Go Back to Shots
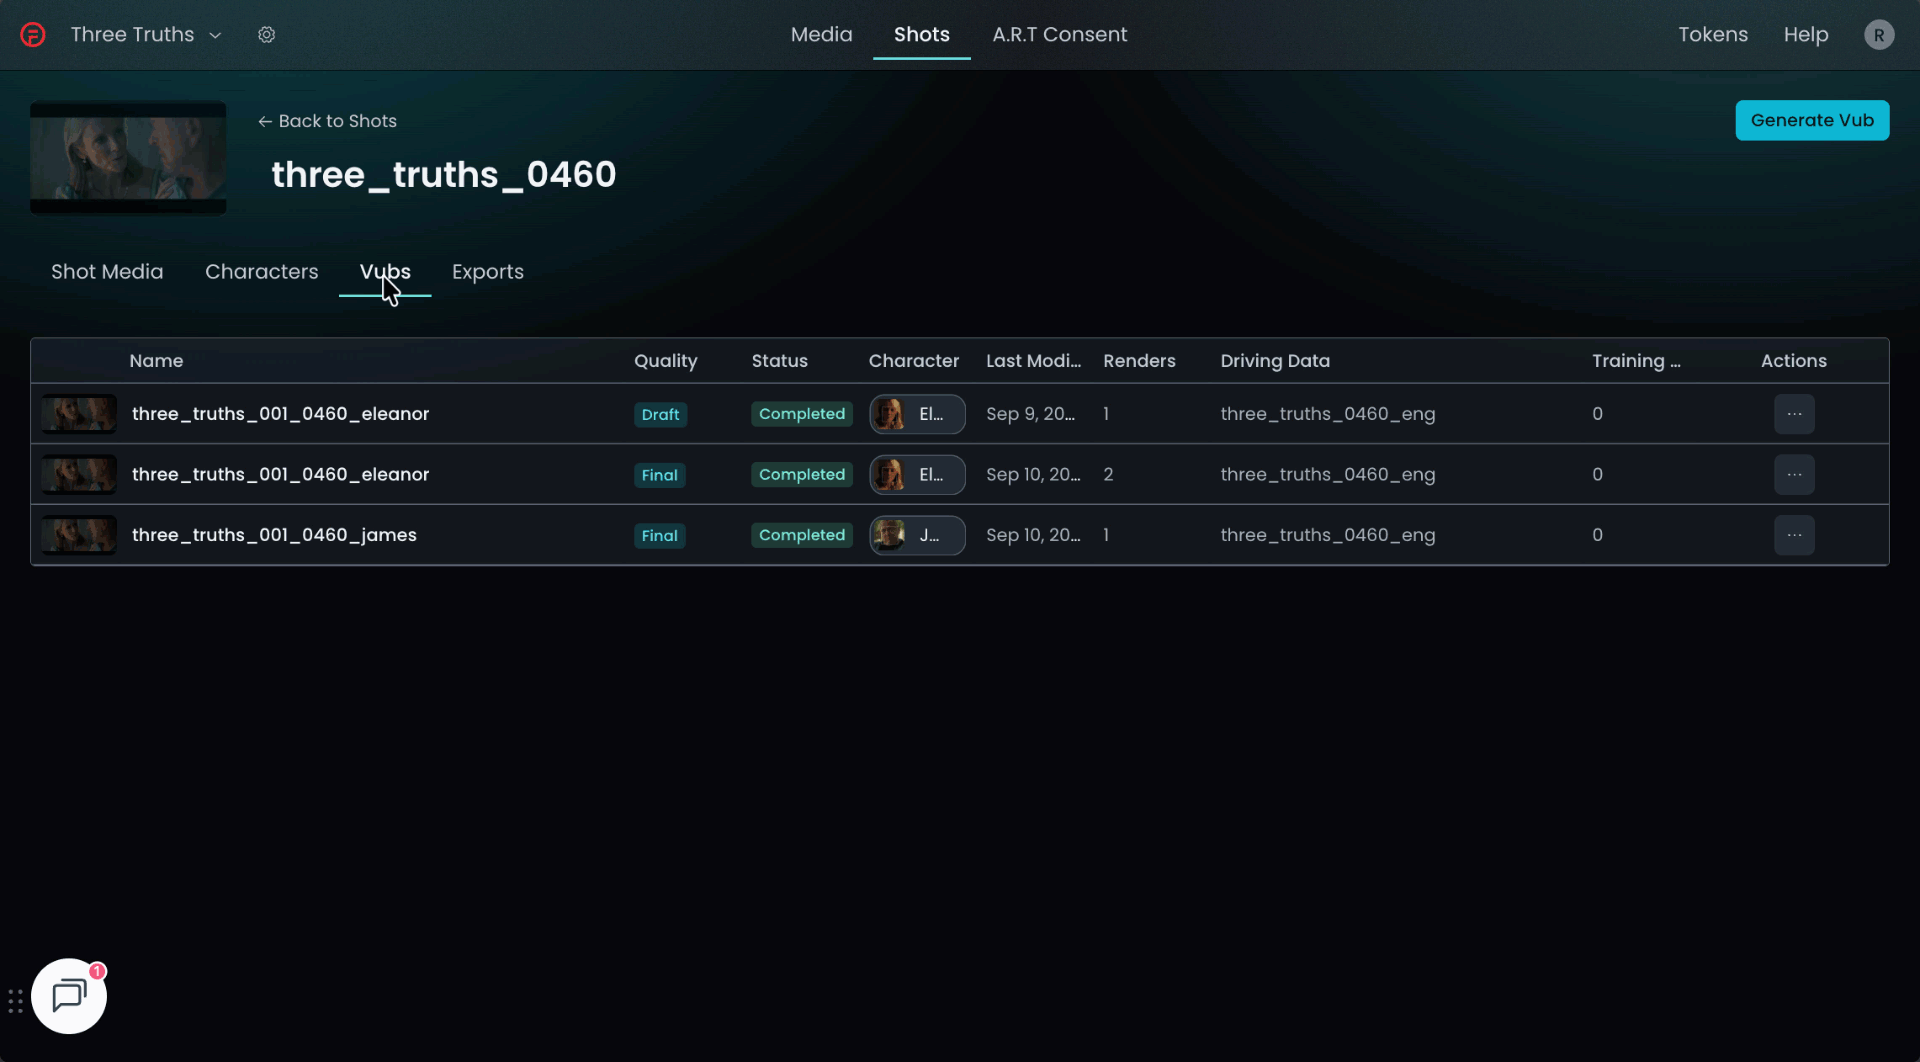The image size is (1920, 1062). pos(327,121)
